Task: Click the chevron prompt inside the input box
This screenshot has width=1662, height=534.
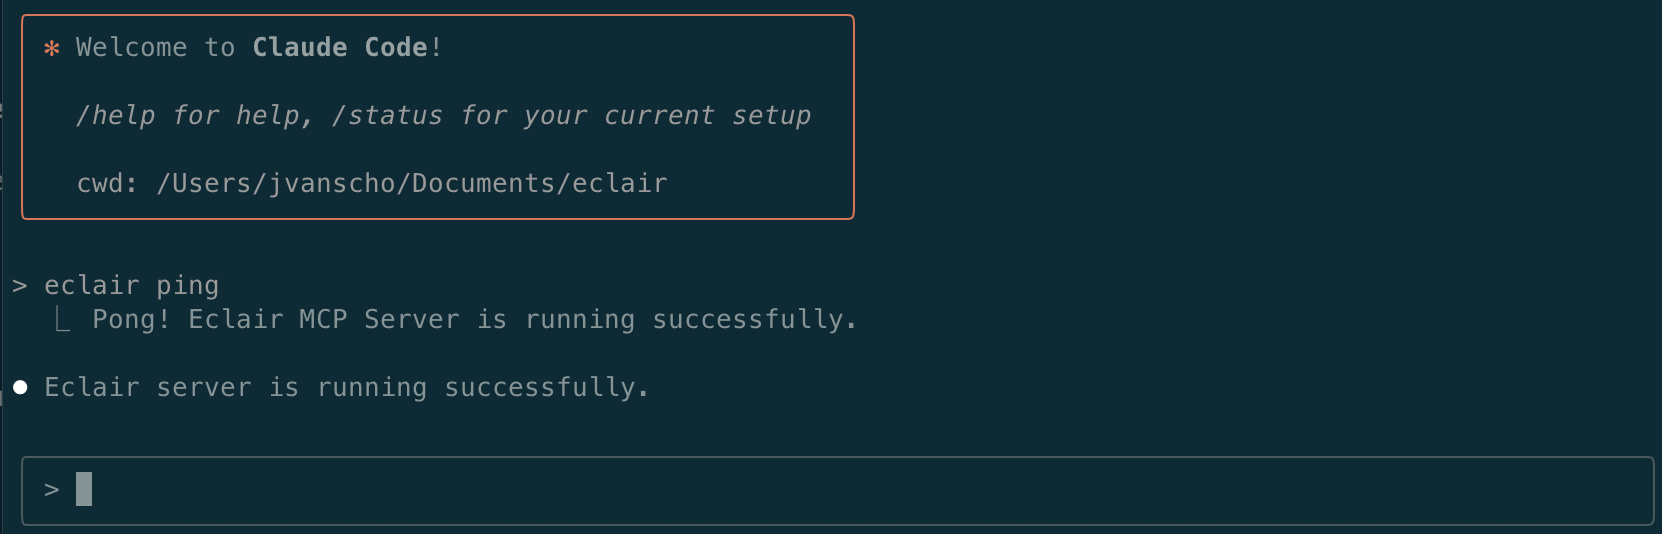Action: (x=52, y=490)
